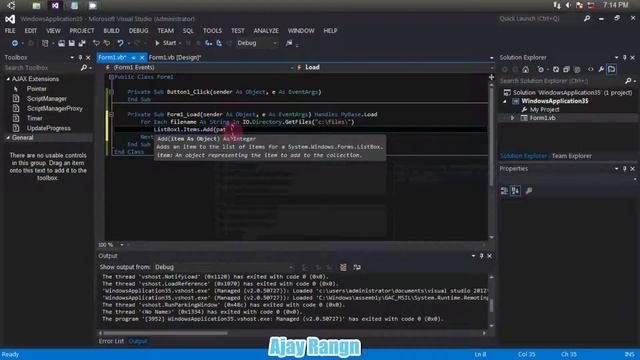Click the Alphabetical sort icon in Properties

pyautogui.click(x=516, y=191)
